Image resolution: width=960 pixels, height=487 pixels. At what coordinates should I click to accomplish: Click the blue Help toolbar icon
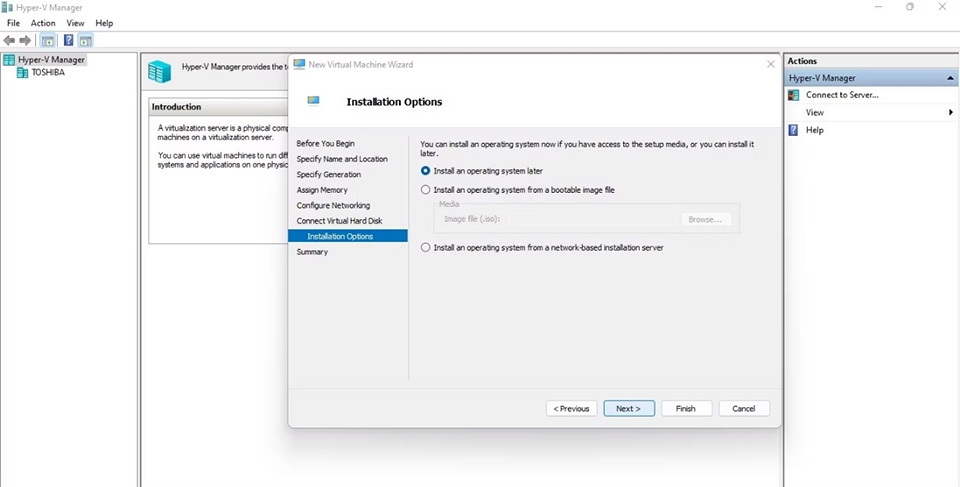click(69, 40)
